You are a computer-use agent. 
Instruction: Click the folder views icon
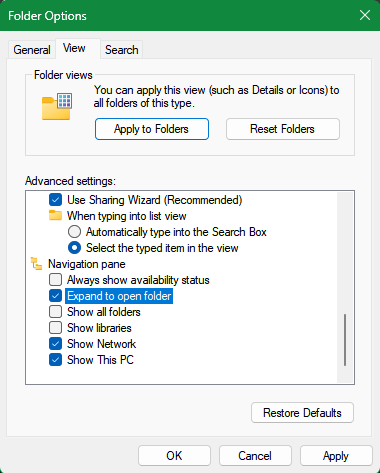click(x=57, y=106)
